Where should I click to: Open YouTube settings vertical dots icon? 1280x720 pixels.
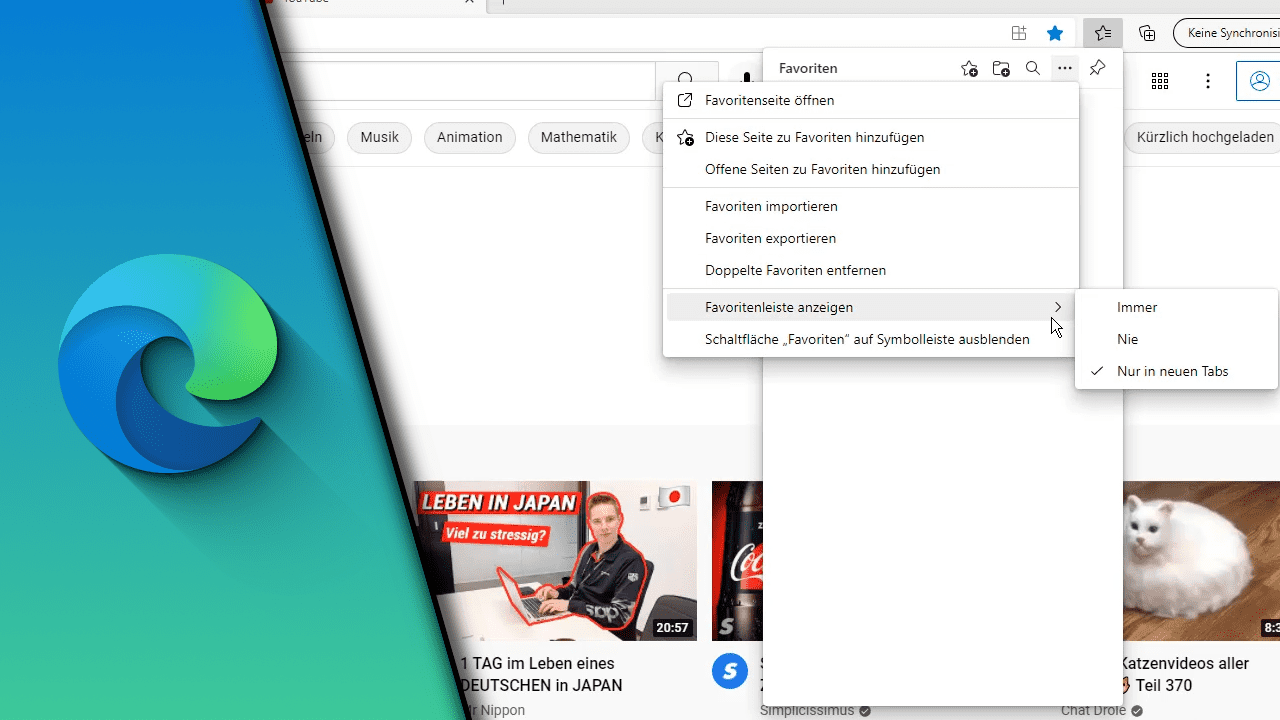pyautogui.click(x=1208, y=81)
